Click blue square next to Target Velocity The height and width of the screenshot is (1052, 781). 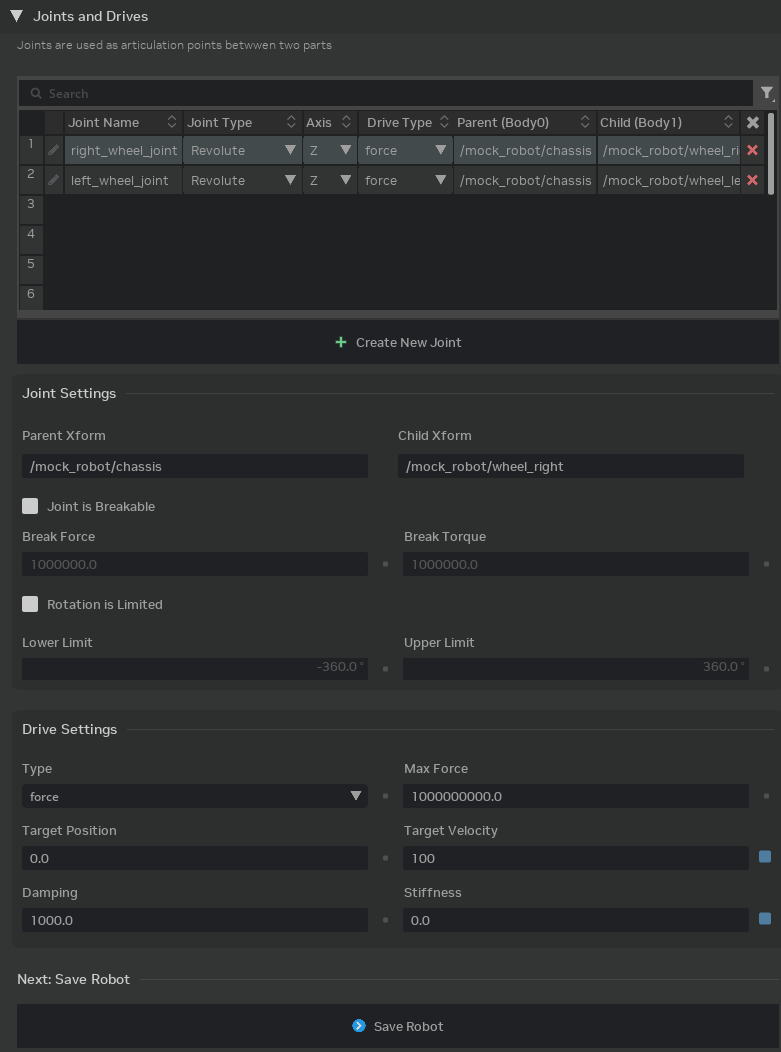(765, 857)
